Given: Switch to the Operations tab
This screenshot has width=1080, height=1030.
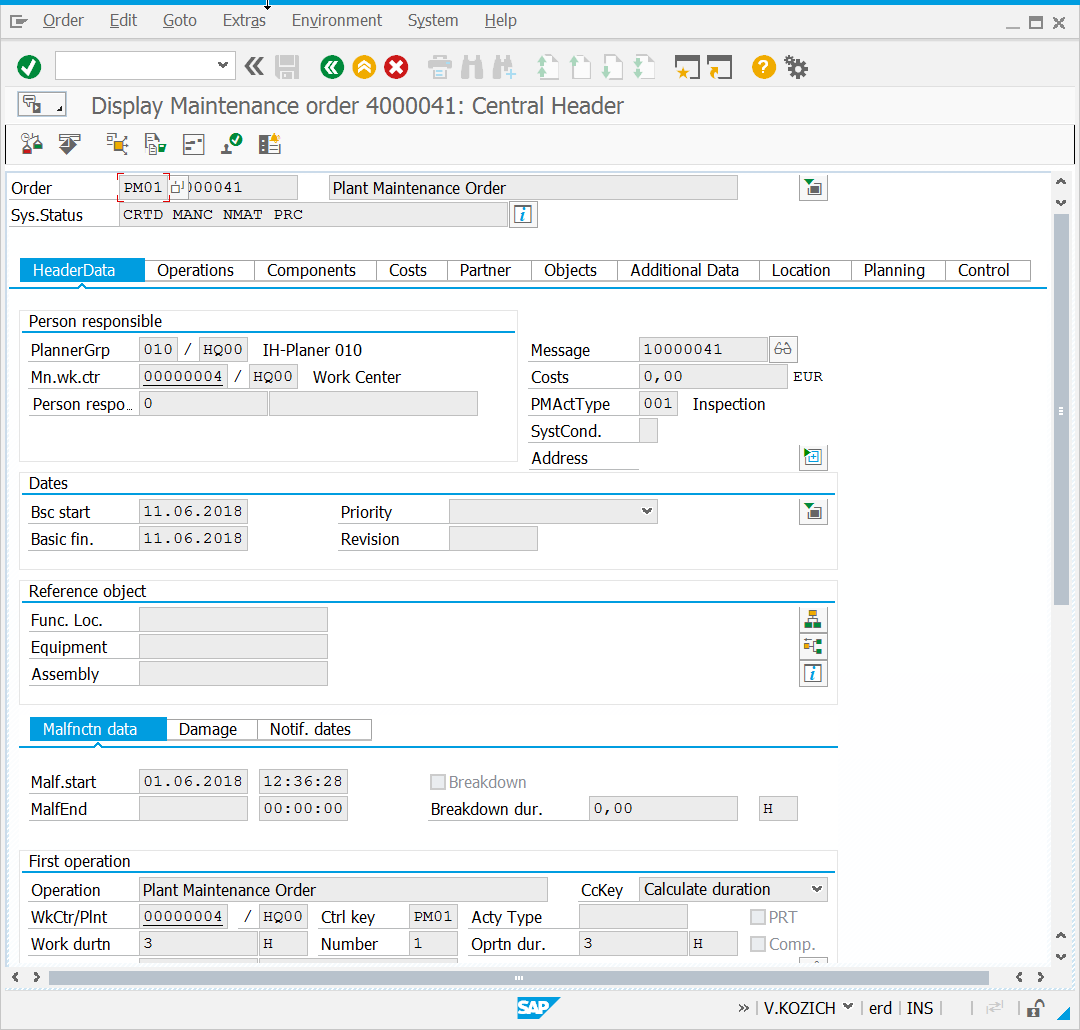Looking at the screenshot, I should (196, 270).
